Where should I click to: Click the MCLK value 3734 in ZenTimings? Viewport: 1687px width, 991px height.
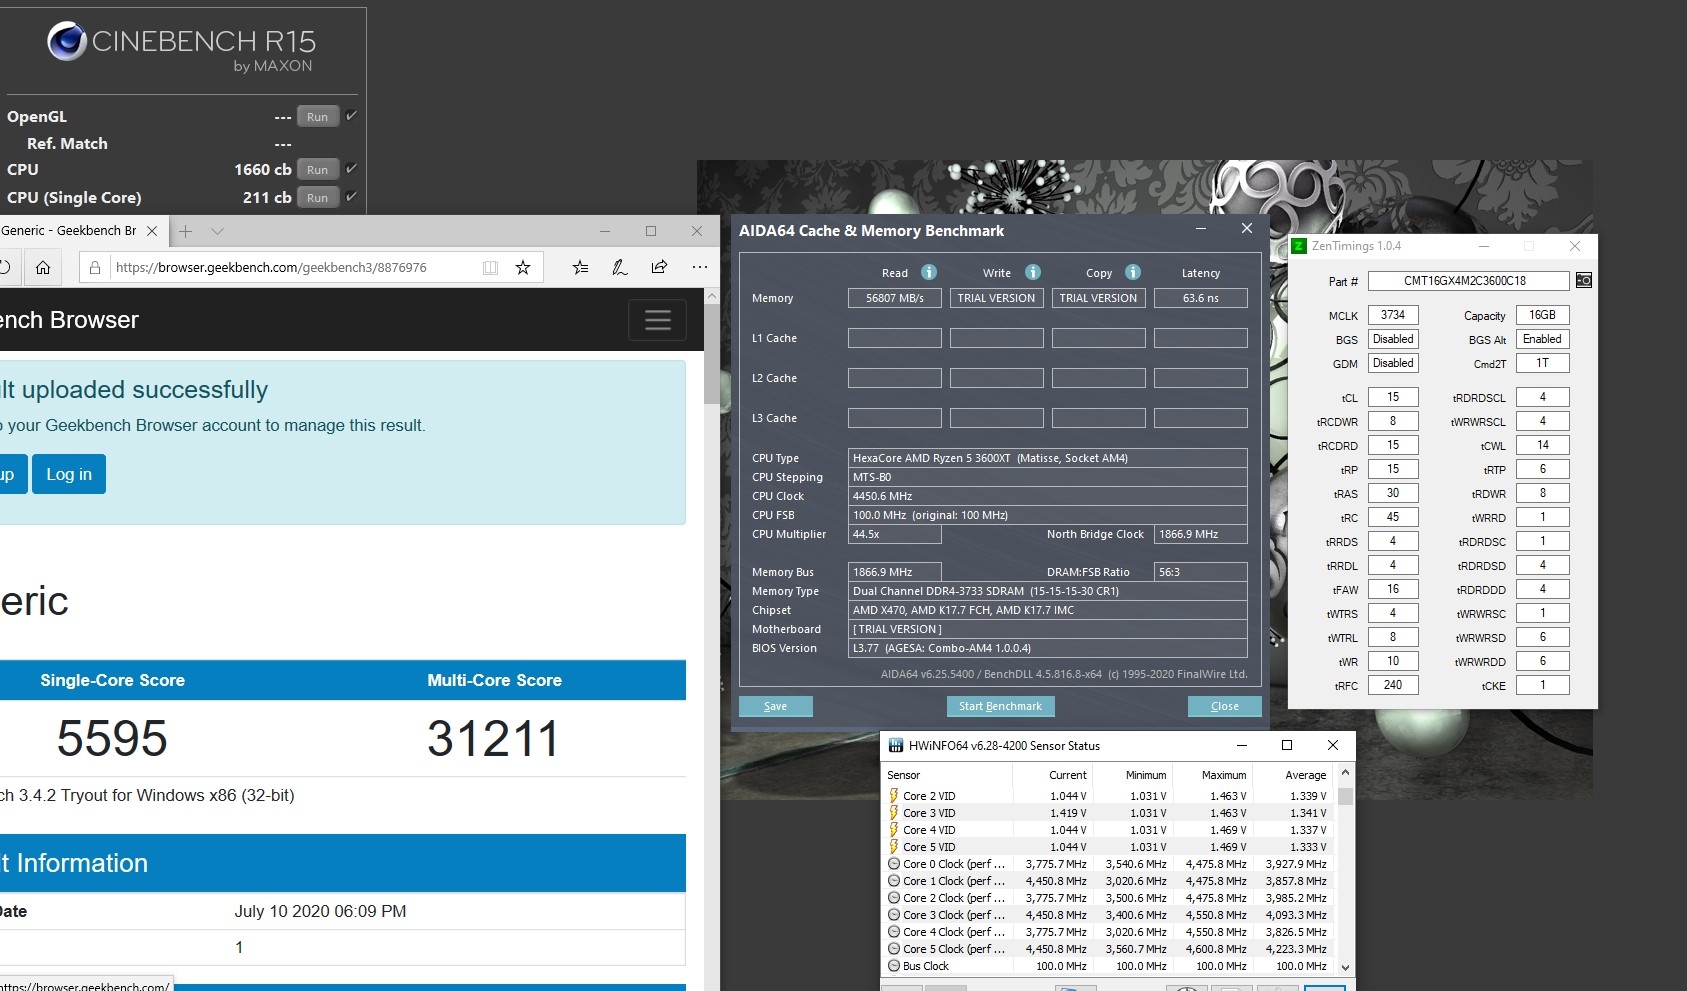coord(1393,315)
